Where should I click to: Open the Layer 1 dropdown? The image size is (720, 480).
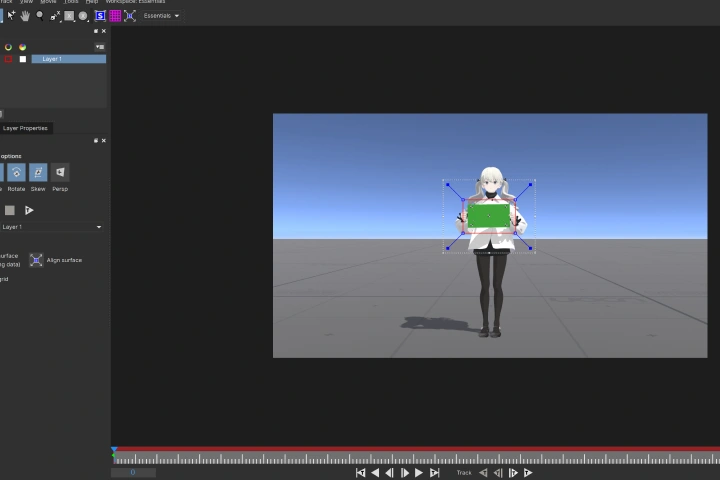click(x=51, y=227)
